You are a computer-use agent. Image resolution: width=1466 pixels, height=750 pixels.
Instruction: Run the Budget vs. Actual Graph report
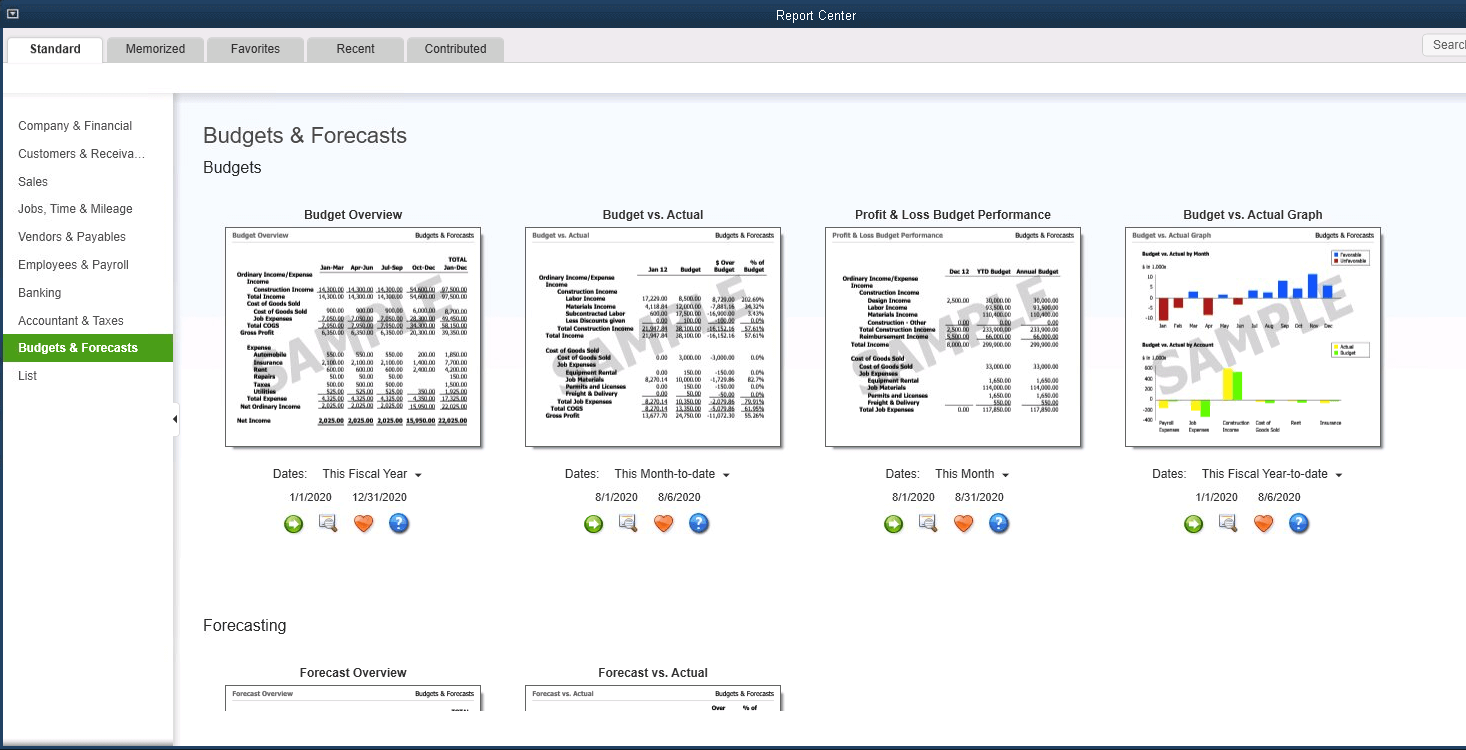(1193, 523)
